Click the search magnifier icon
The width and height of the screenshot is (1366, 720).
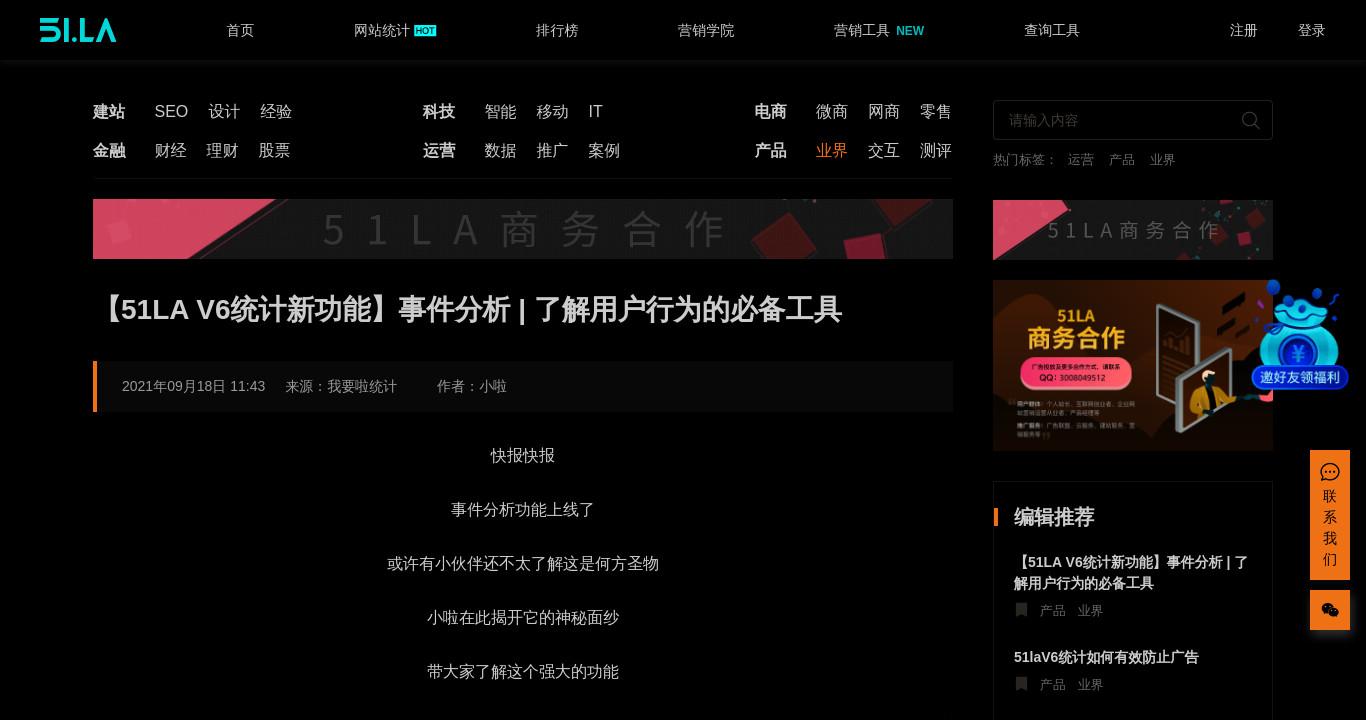[x=1250, y=120]
